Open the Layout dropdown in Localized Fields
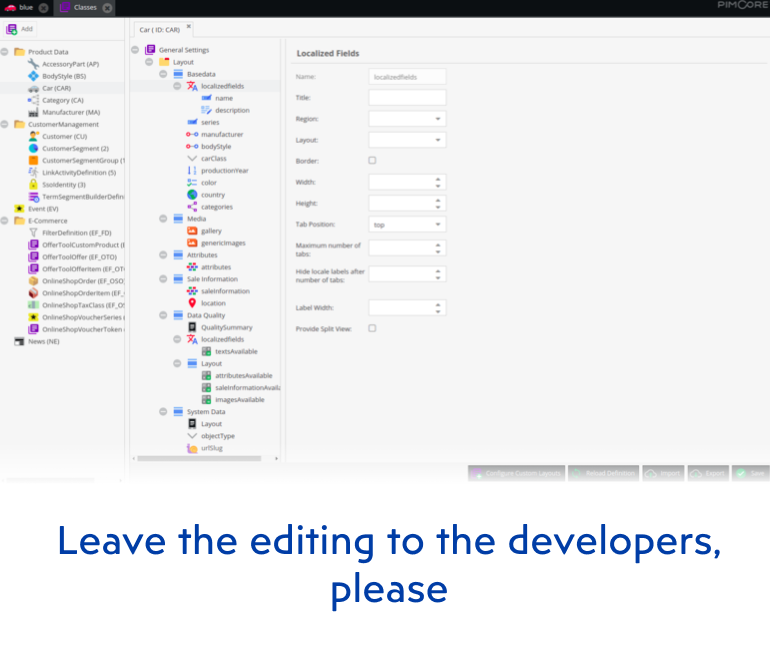Image resolution: width=770 pixels, height=649 pixels. tap(407, 140)
